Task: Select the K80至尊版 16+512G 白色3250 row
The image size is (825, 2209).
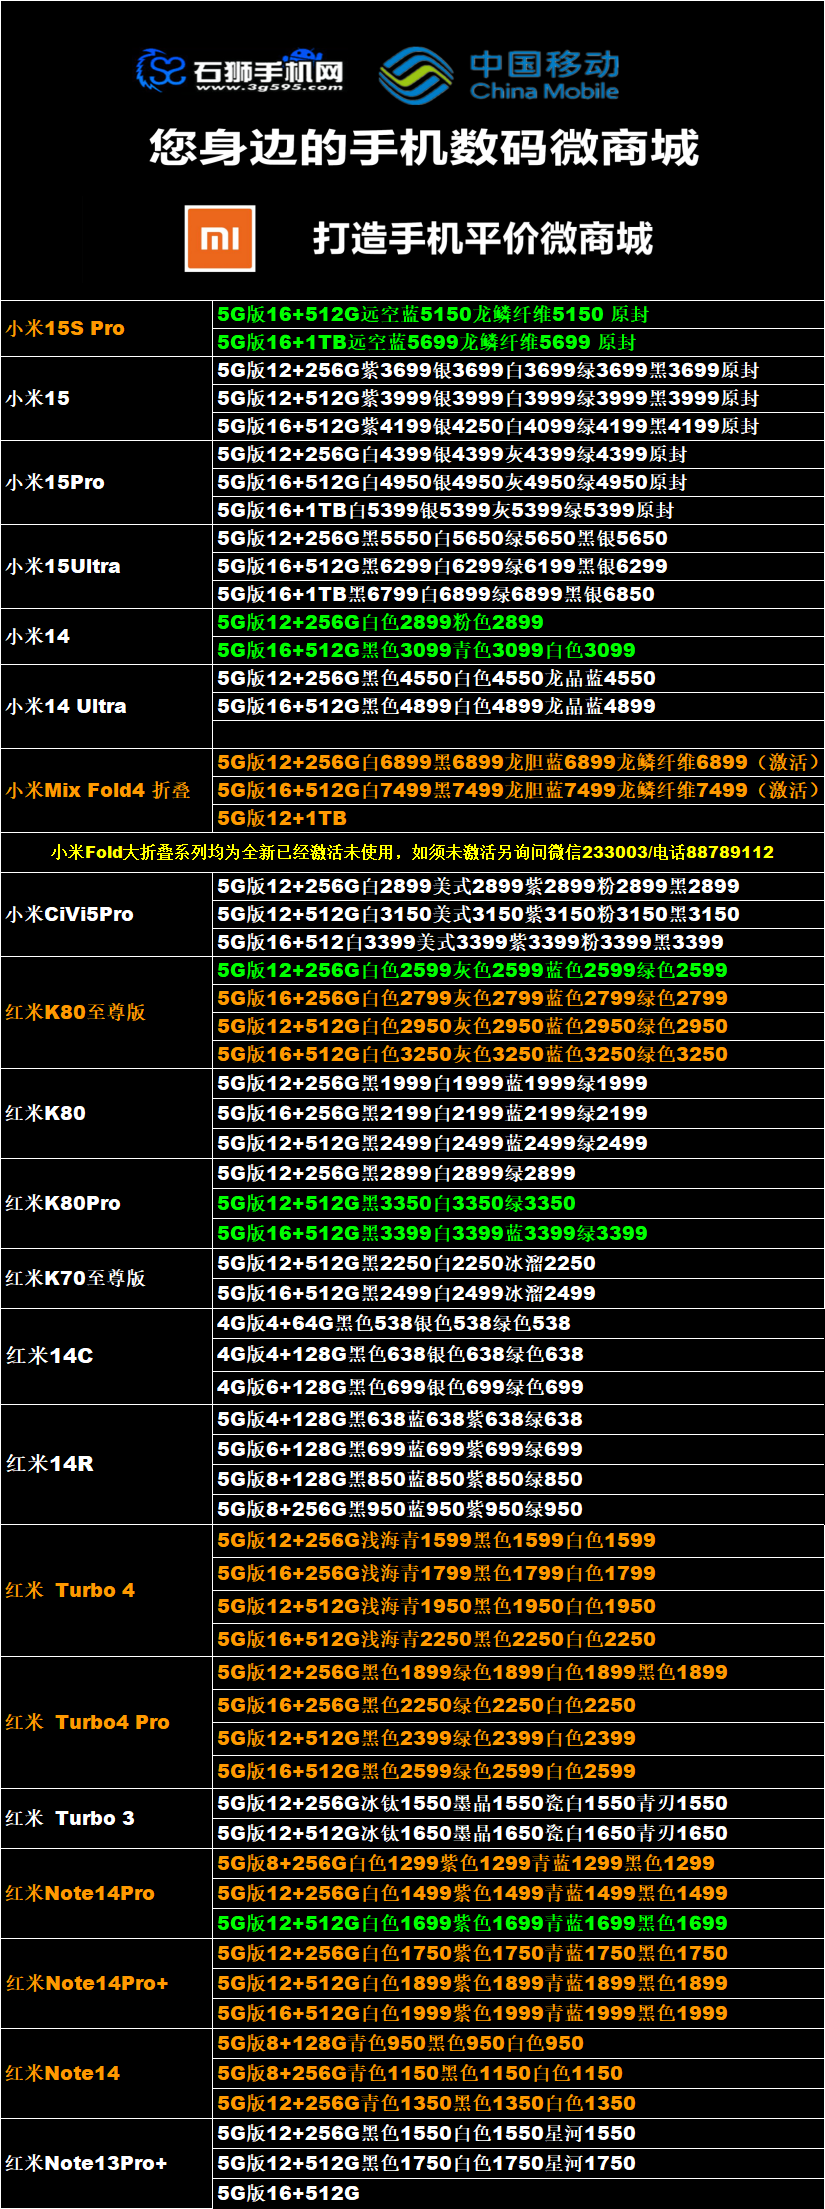Action: coord(519,1054)
